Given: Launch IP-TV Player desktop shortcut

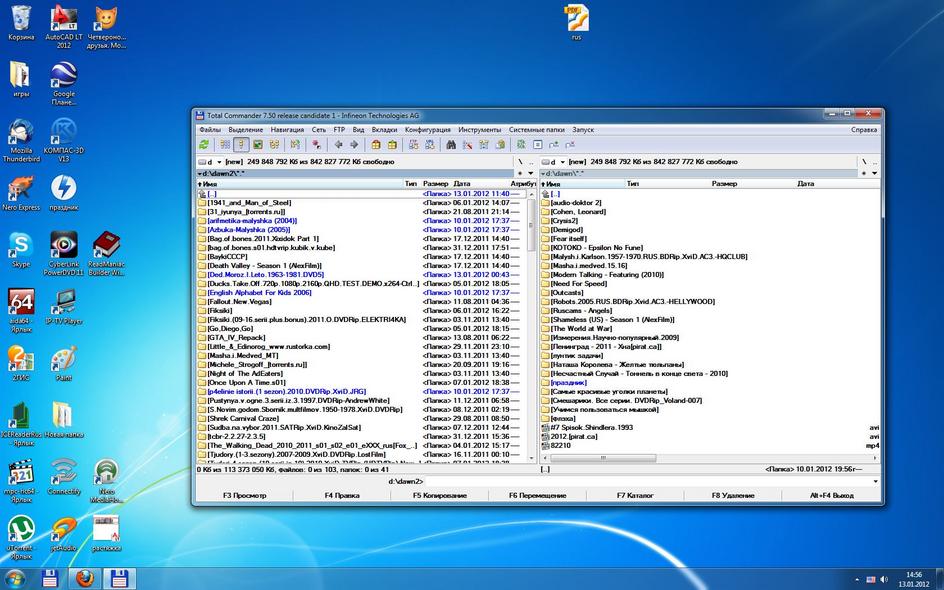Looking at the screenshot, I should point(64,307).
